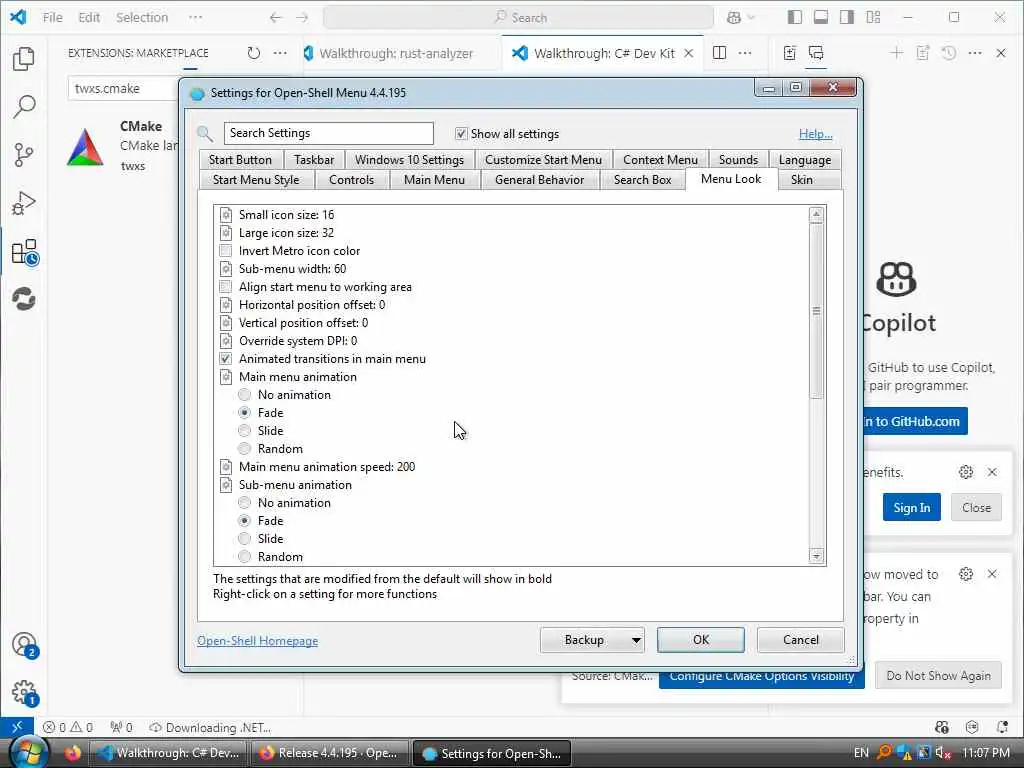Select Random for main menu animation
The image size is (1024, 768).
(x=244, y=449)
